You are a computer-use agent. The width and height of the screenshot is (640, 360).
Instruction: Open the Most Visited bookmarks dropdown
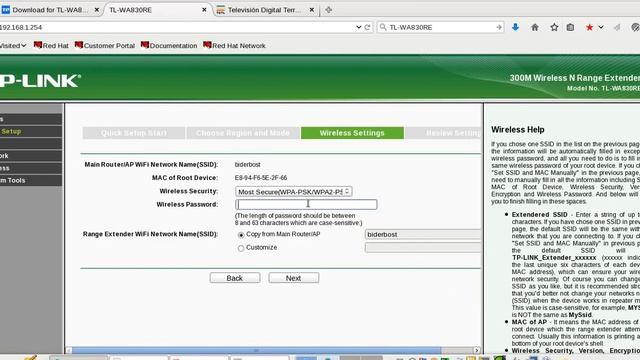(13, 46)
